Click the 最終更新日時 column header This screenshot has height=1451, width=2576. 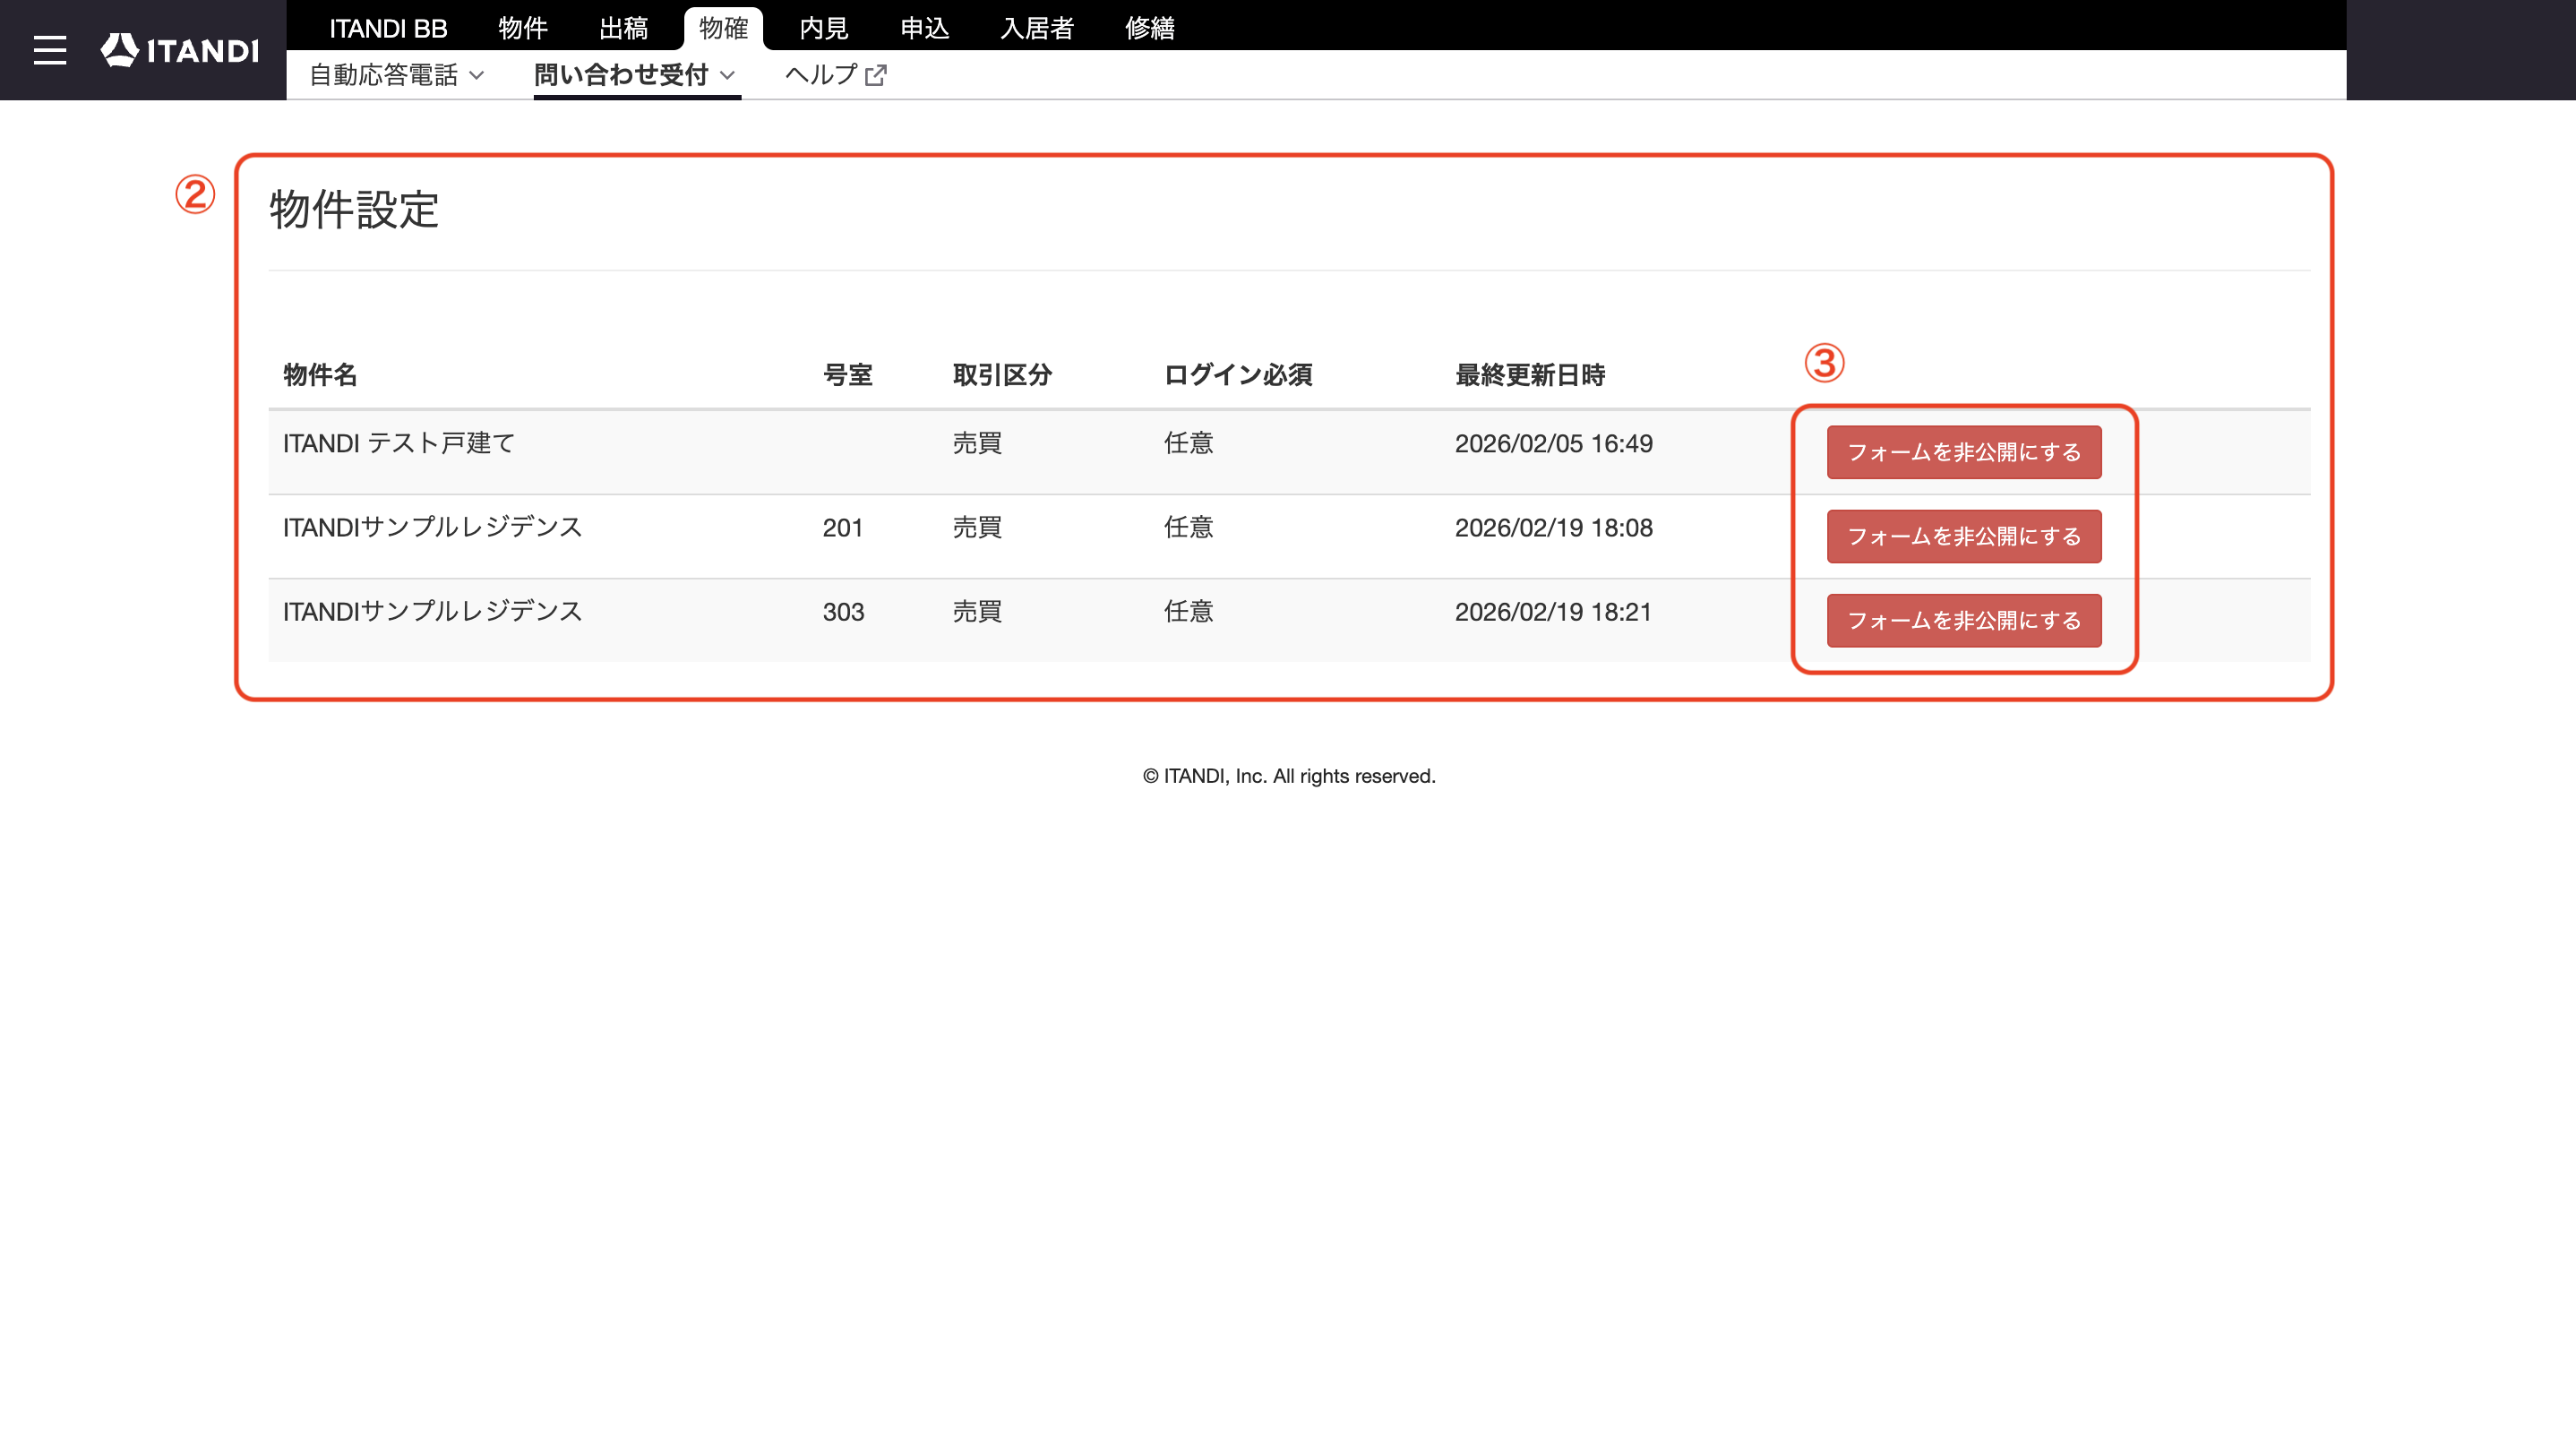click(x=1530, y=375)
